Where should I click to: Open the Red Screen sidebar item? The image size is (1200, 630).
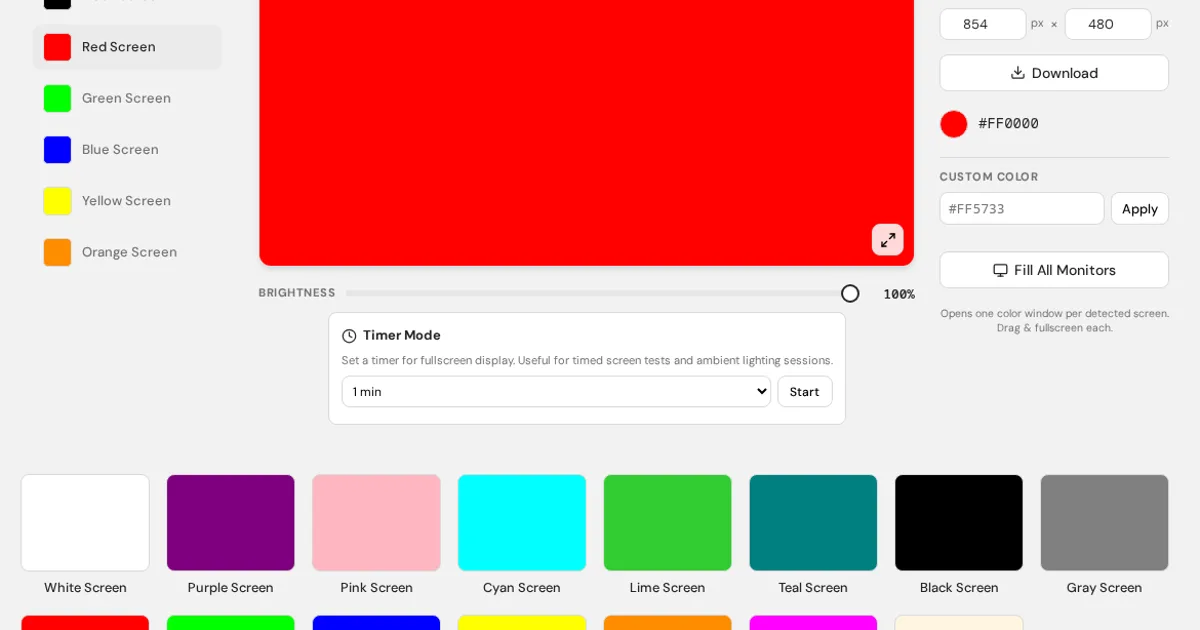127,47
